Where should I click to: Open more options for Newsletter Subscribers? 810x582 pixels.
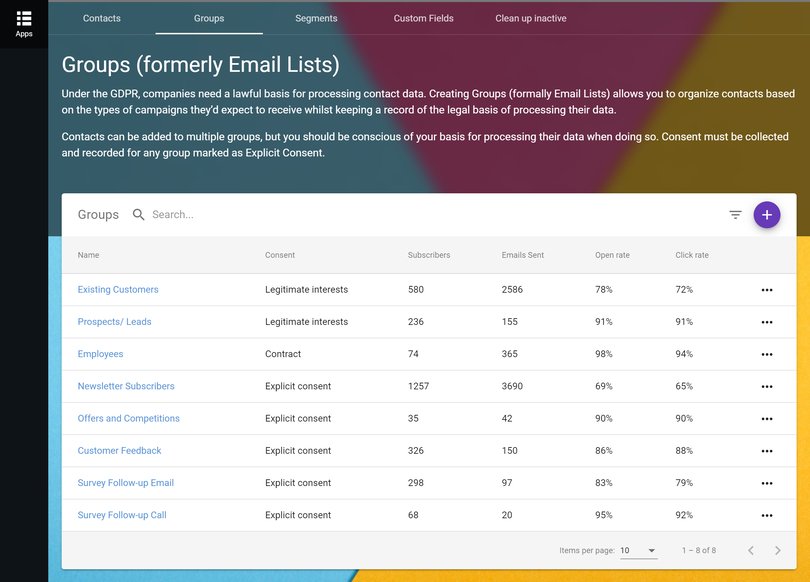767,386
